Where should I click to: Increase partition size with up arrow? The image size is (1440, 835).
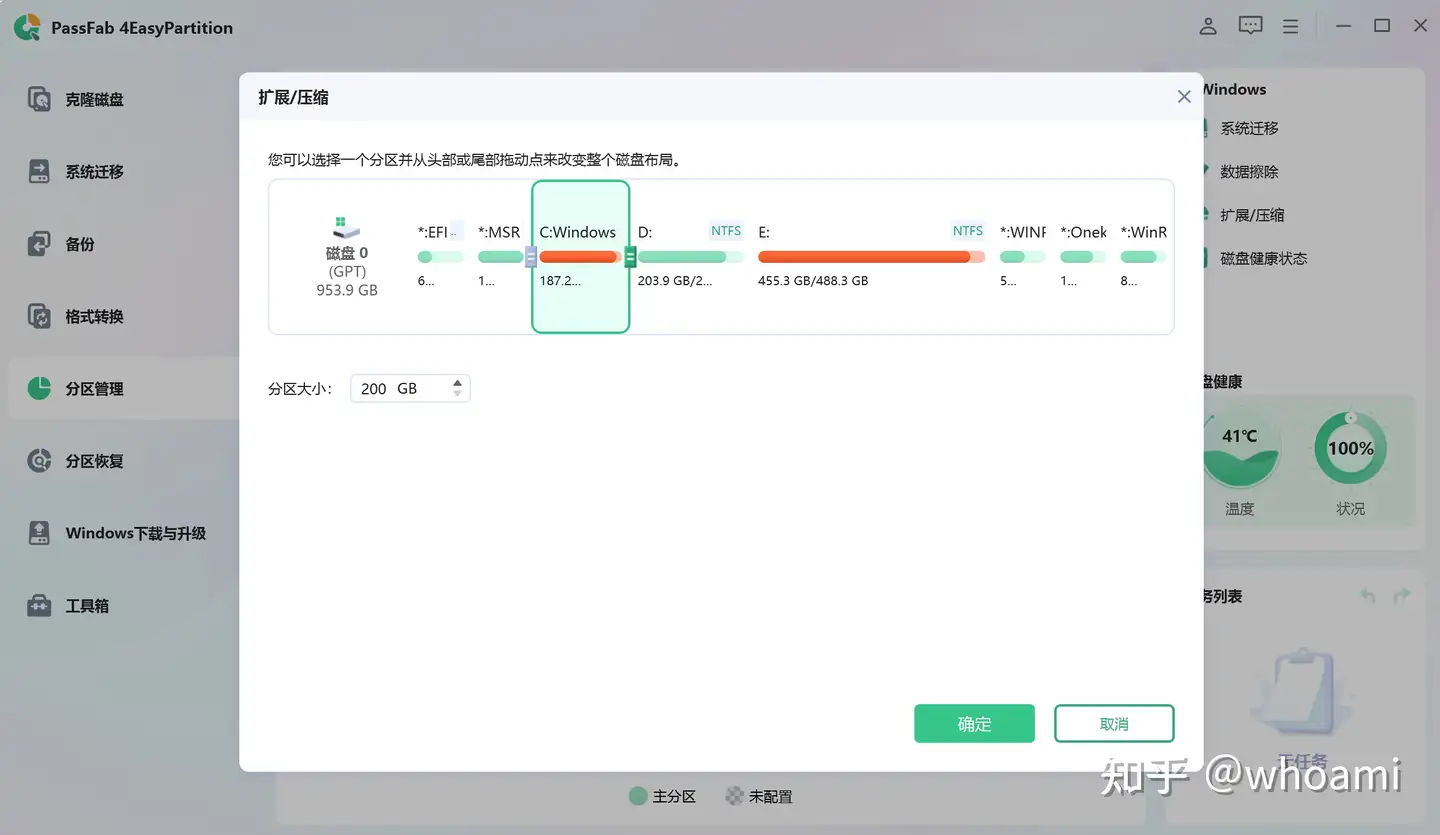click(x=457, y=382)
